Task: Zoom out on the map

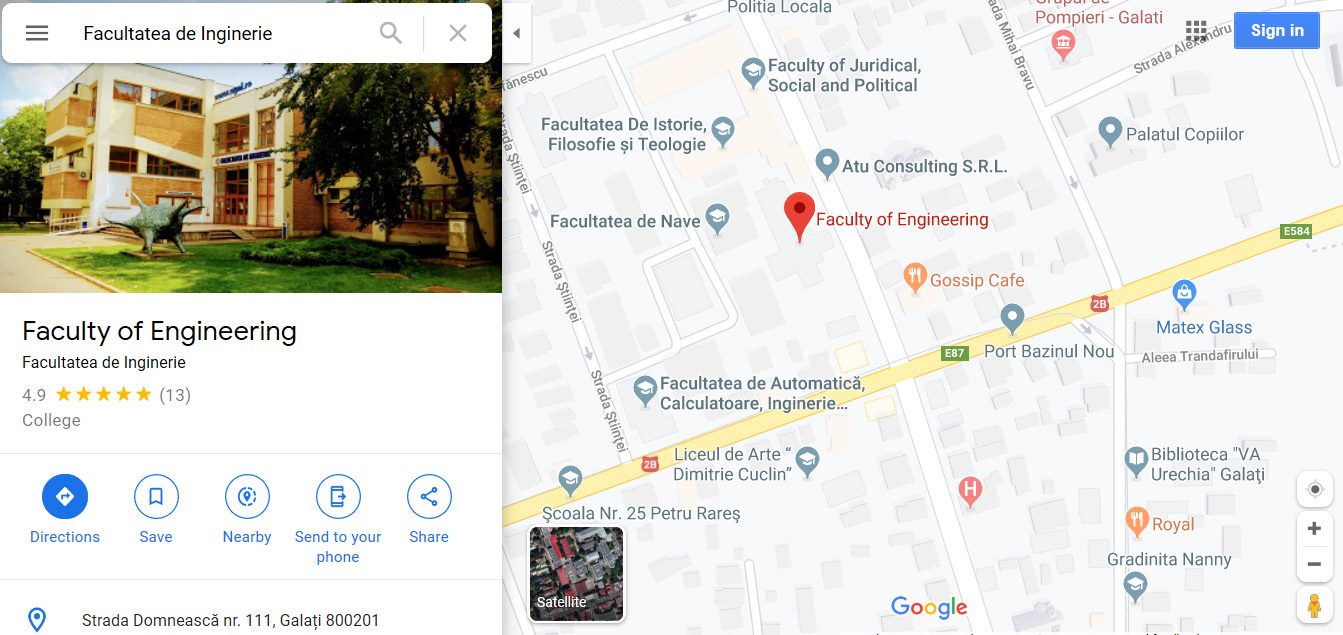Action: 1314,564
